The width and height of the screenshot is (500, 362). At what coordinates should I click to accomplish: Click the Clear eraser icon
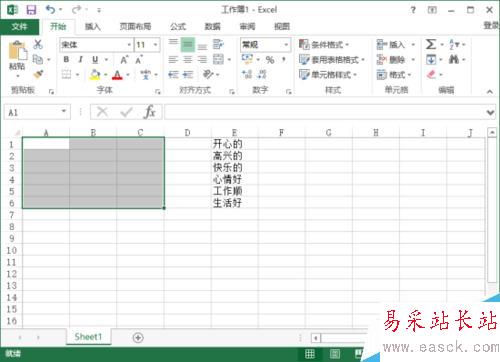tap(431, 74)
